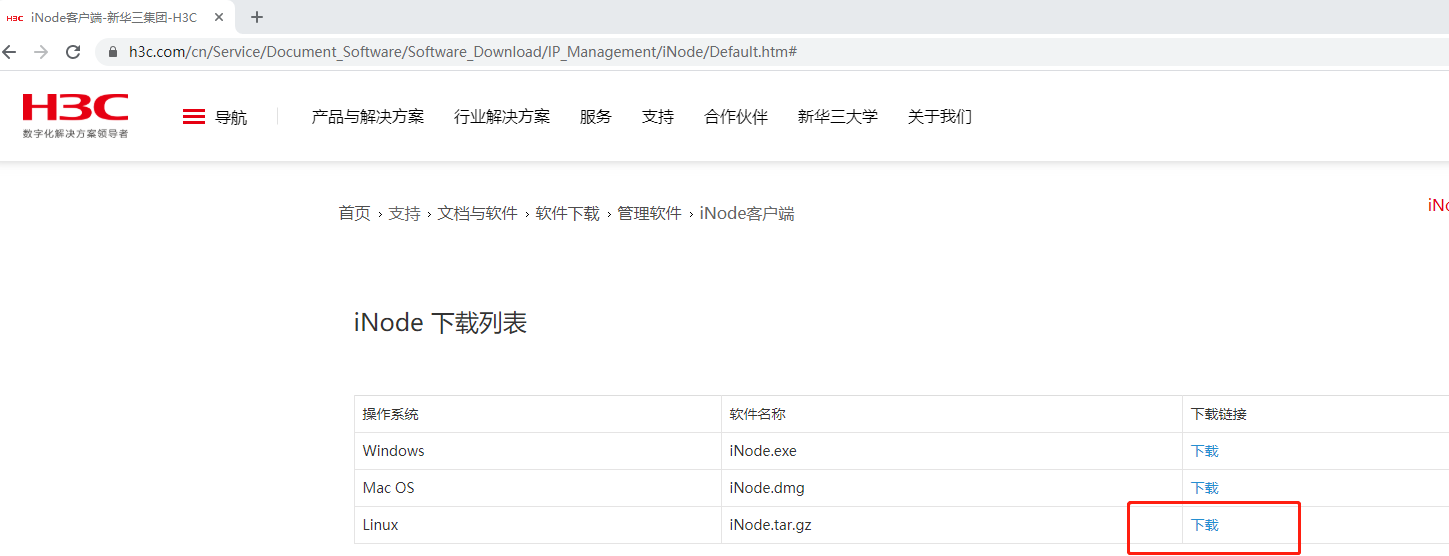Click the iNode.dmg file name
Viewport: 1449px width, 556px height.
tap(767, 488)
